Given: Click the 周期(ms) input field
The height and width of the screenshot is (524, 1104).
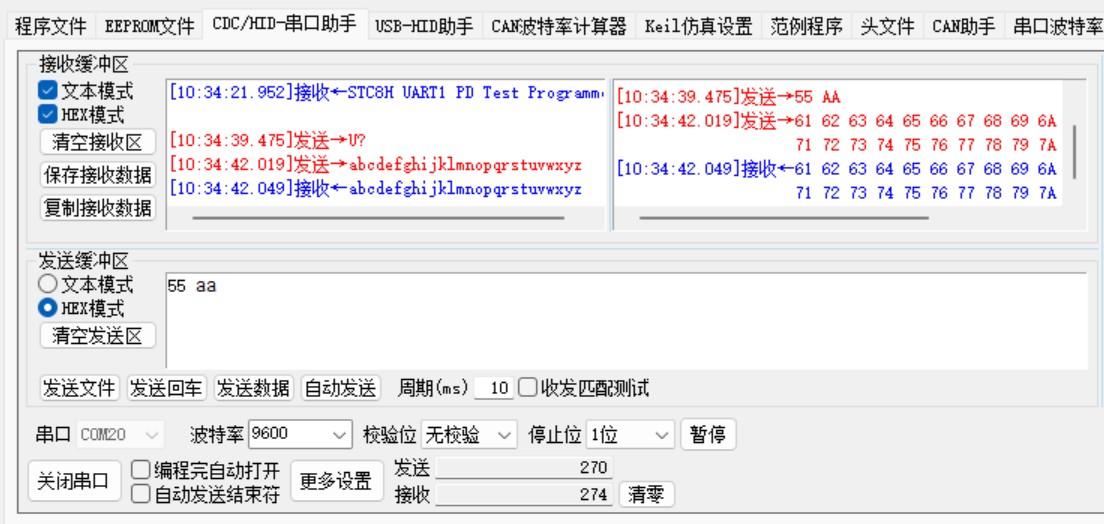Looking at the screenshot, I should pyautogui.click(x=494, y=388).
